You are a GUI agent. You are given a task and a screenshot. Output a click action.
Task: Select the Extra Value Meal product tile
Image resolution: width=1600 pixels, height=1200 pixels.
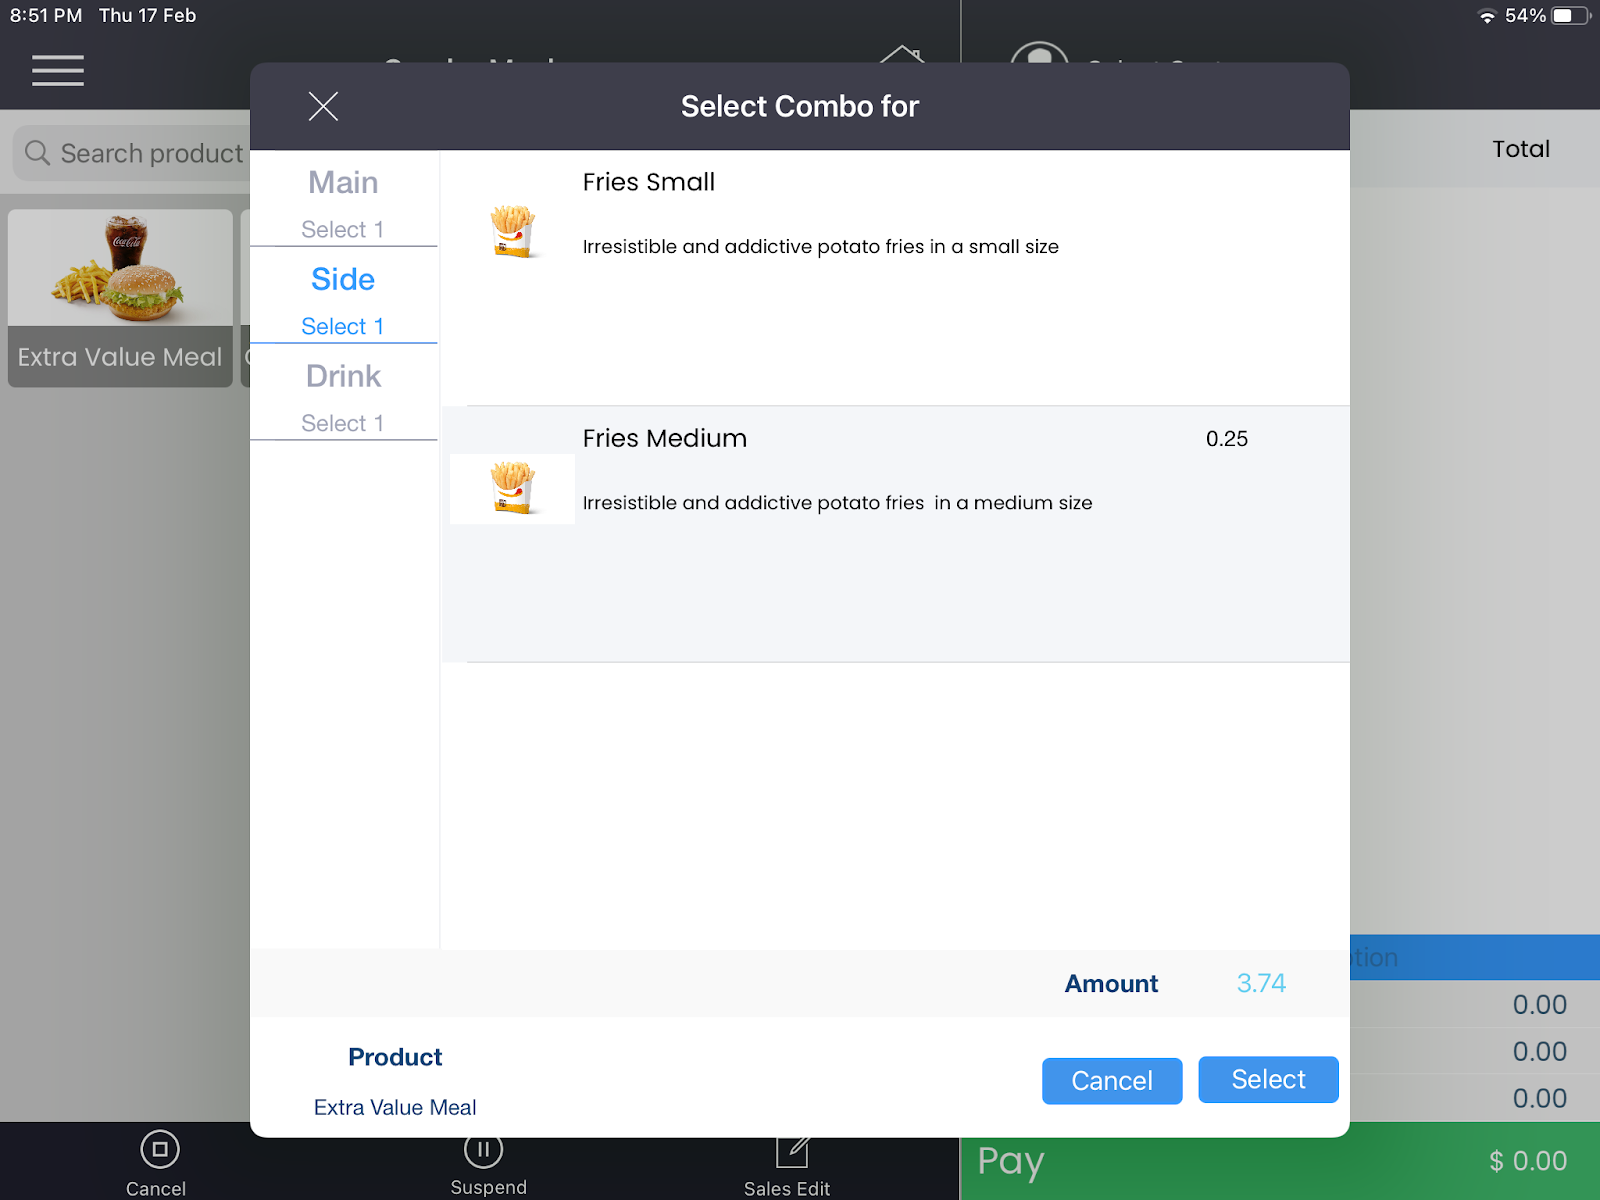tap(120, 297)
